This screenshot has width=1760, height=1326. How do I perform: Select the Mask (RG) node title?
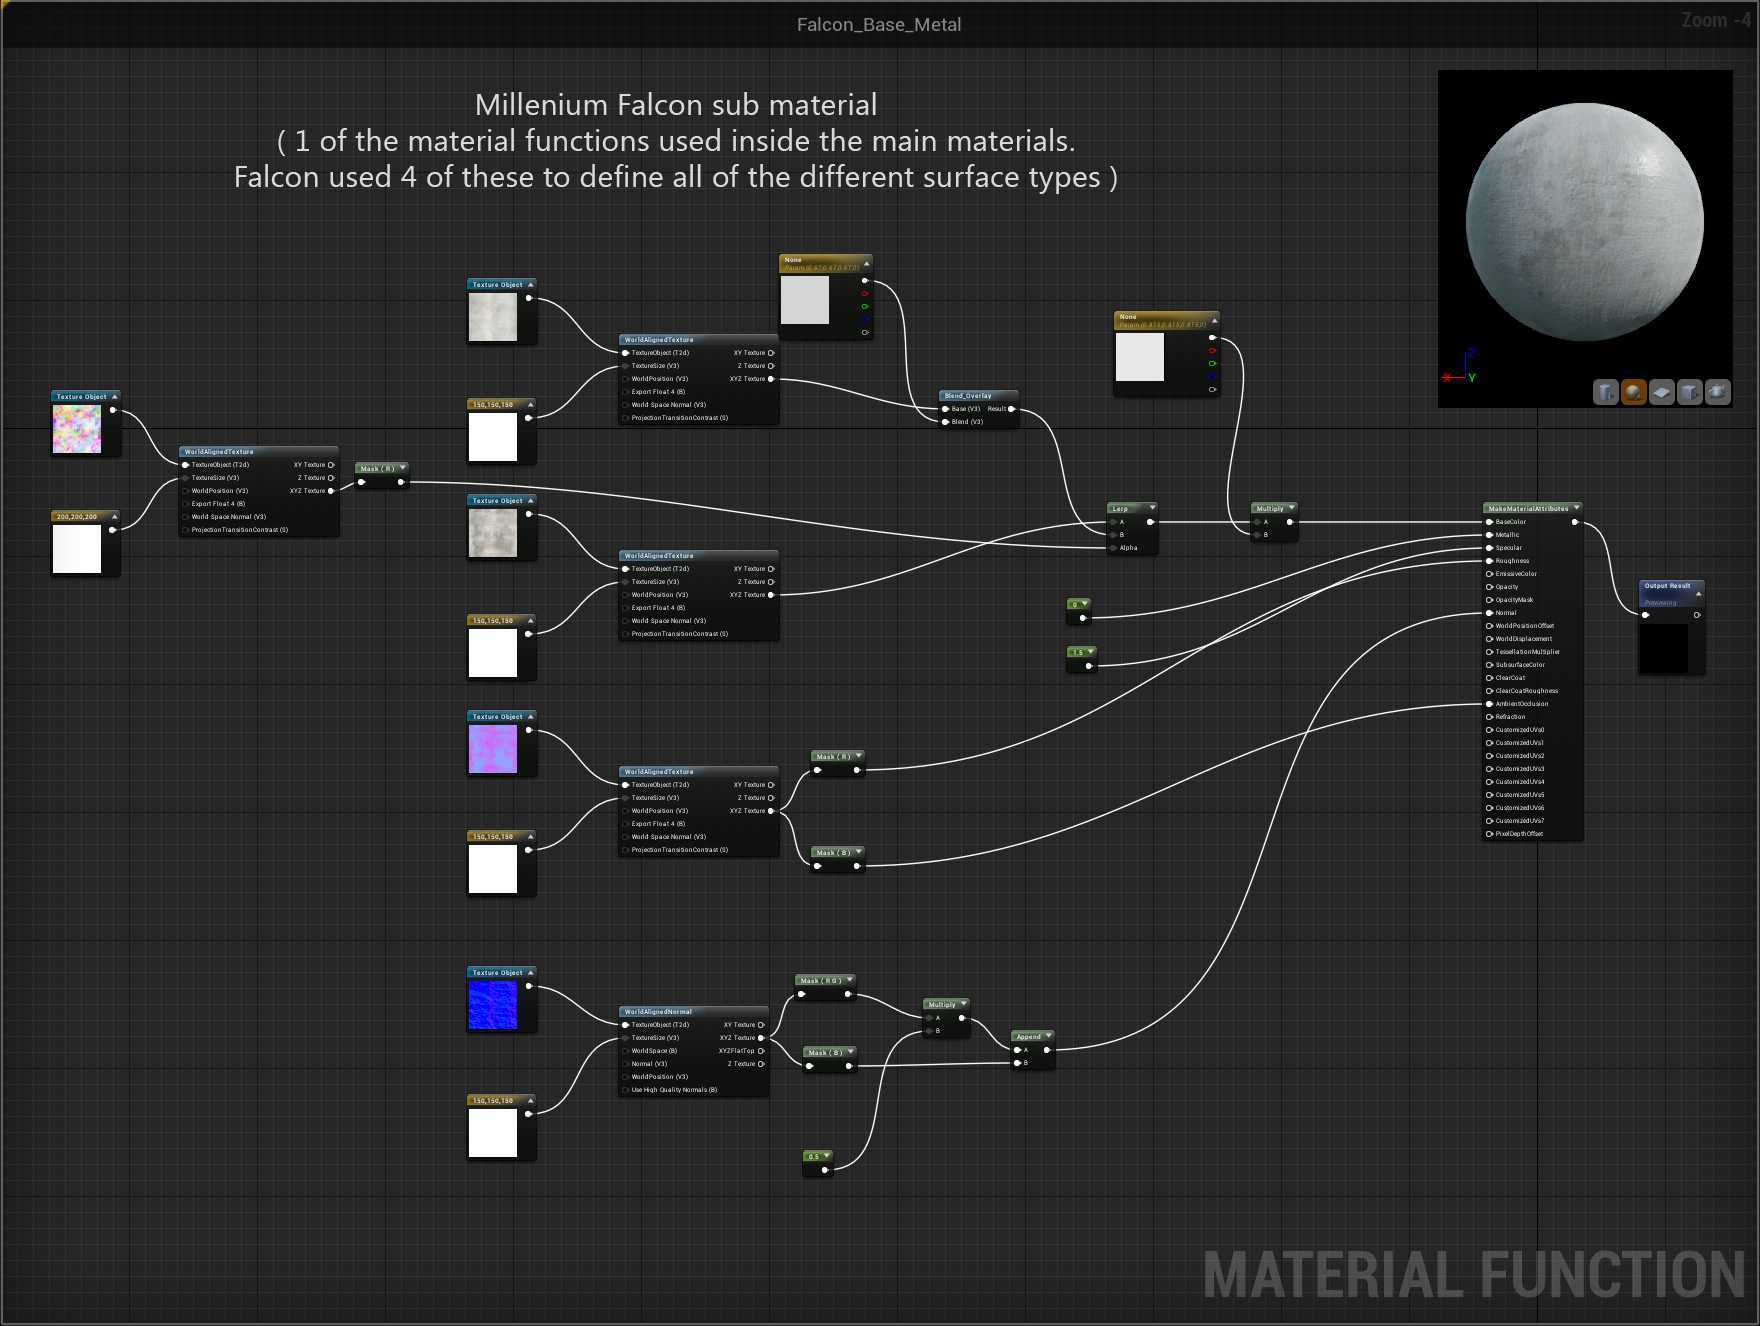coord(821,980)
